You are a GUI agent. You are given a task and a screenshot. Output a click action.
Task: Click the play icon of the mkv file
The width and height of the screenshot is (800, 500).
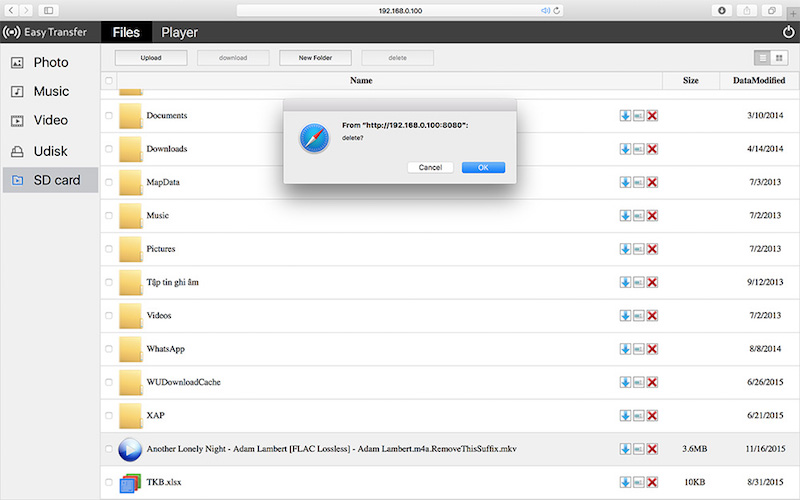coord(130,449)
